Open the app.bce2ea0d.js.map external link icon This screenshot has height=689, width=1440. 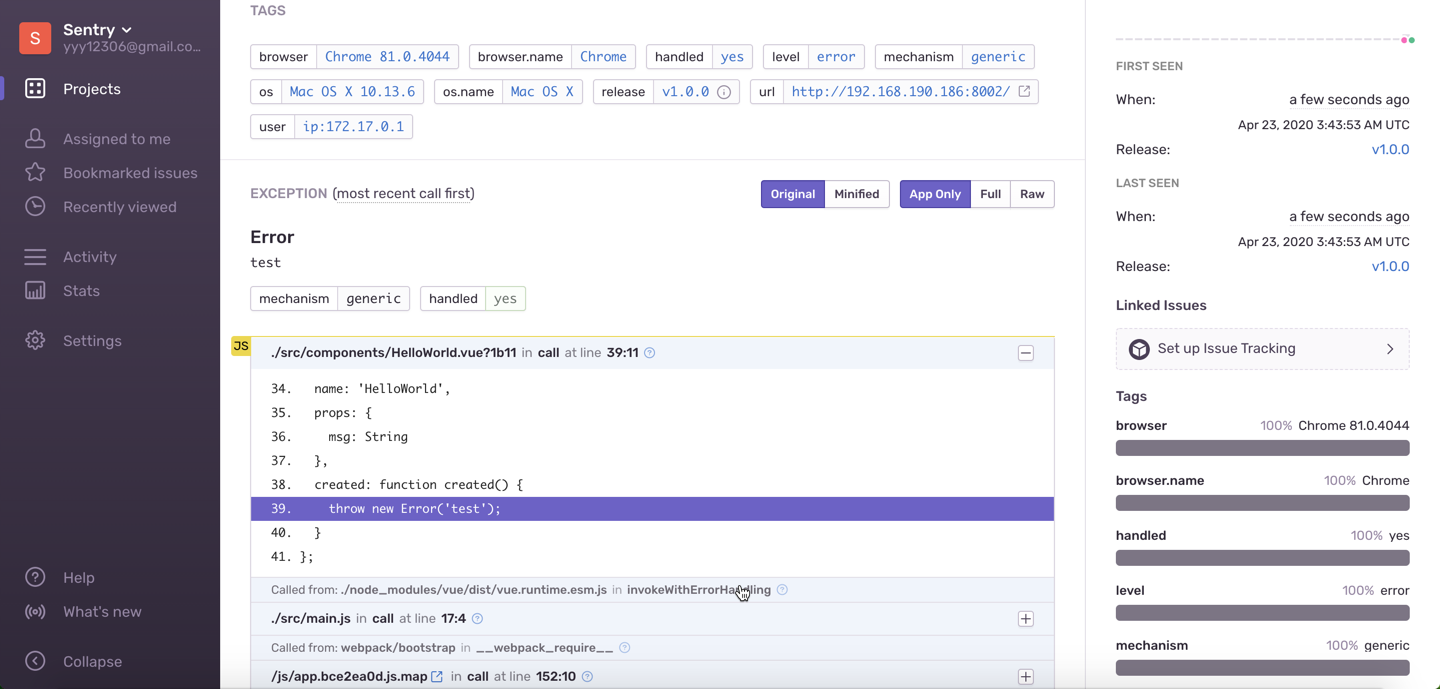tap(437, 677)
